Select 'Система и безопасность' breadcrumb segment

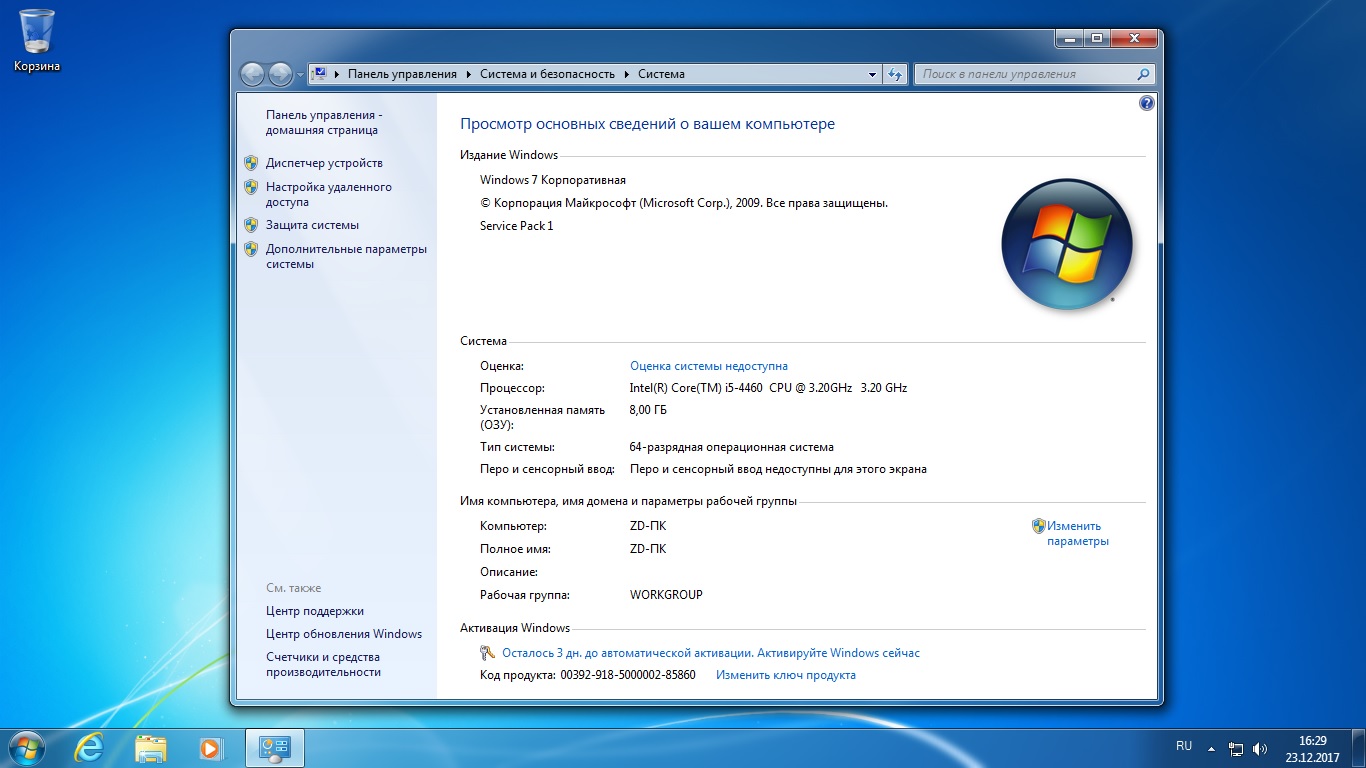coord(547,74)
